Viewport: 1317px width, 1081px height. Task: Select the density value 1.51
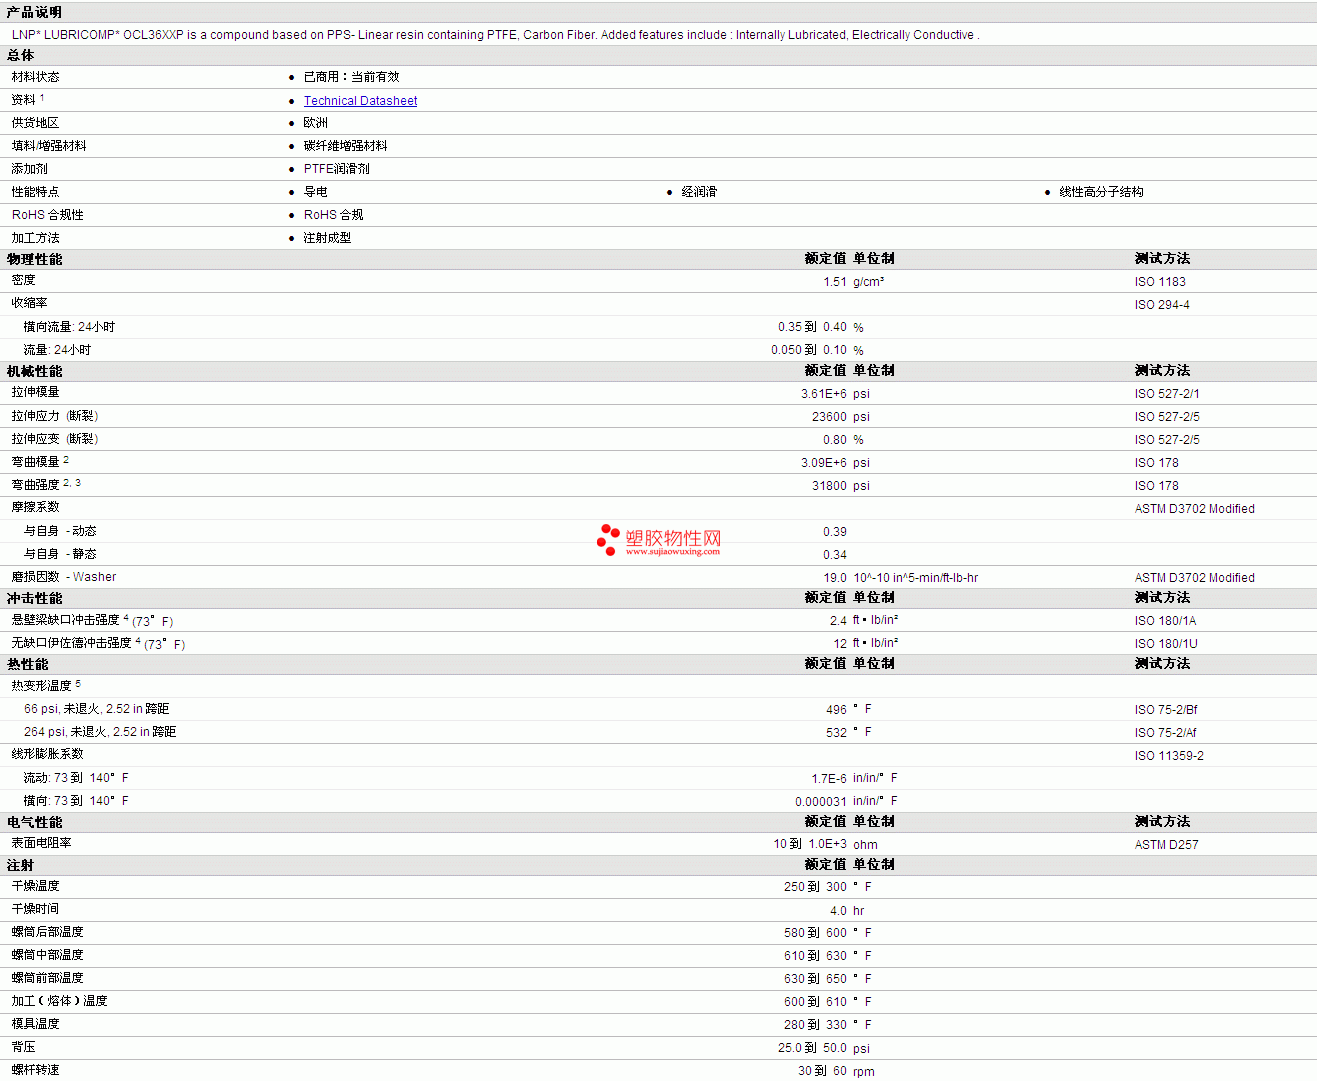[835, 282]
